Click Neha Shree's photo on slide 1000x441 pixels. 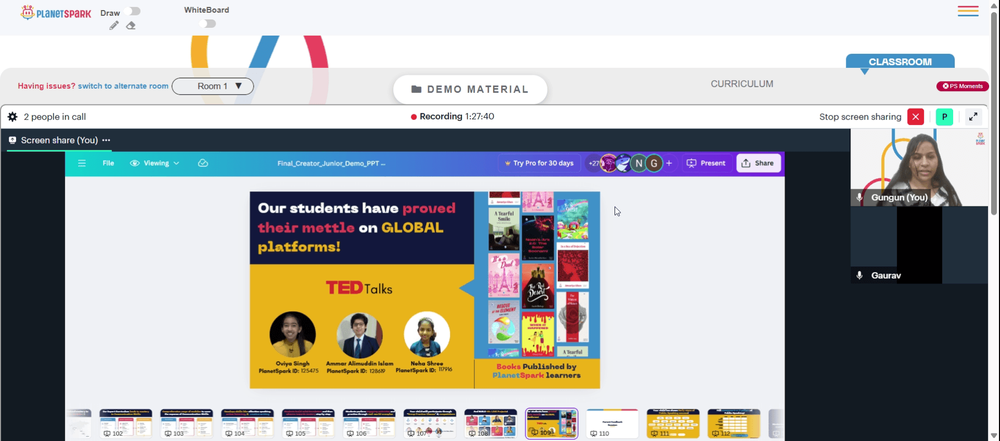(x=427, y=334)
